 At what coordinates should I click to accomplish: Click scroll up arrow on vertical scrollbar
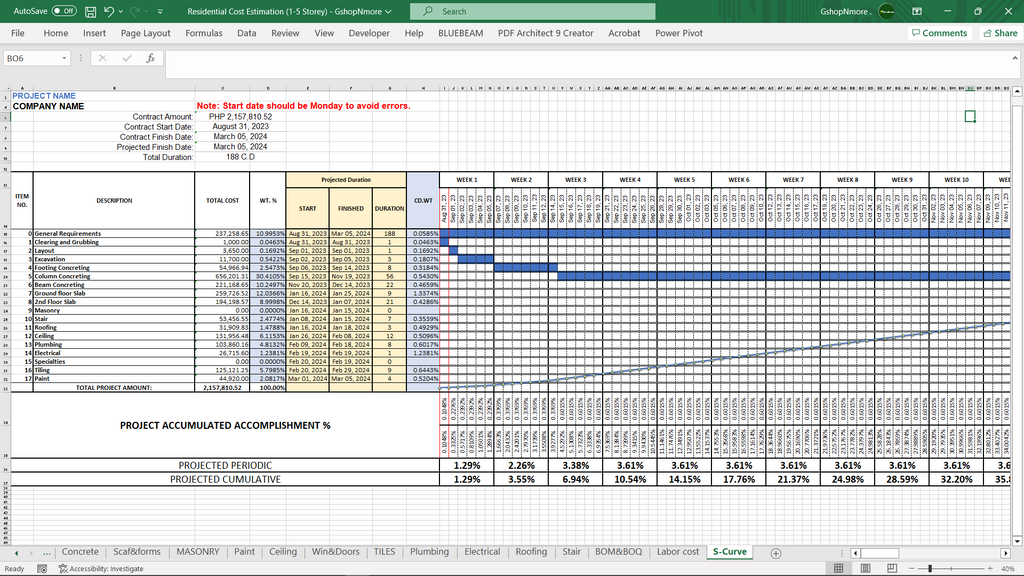click(x=1017, y=91)
